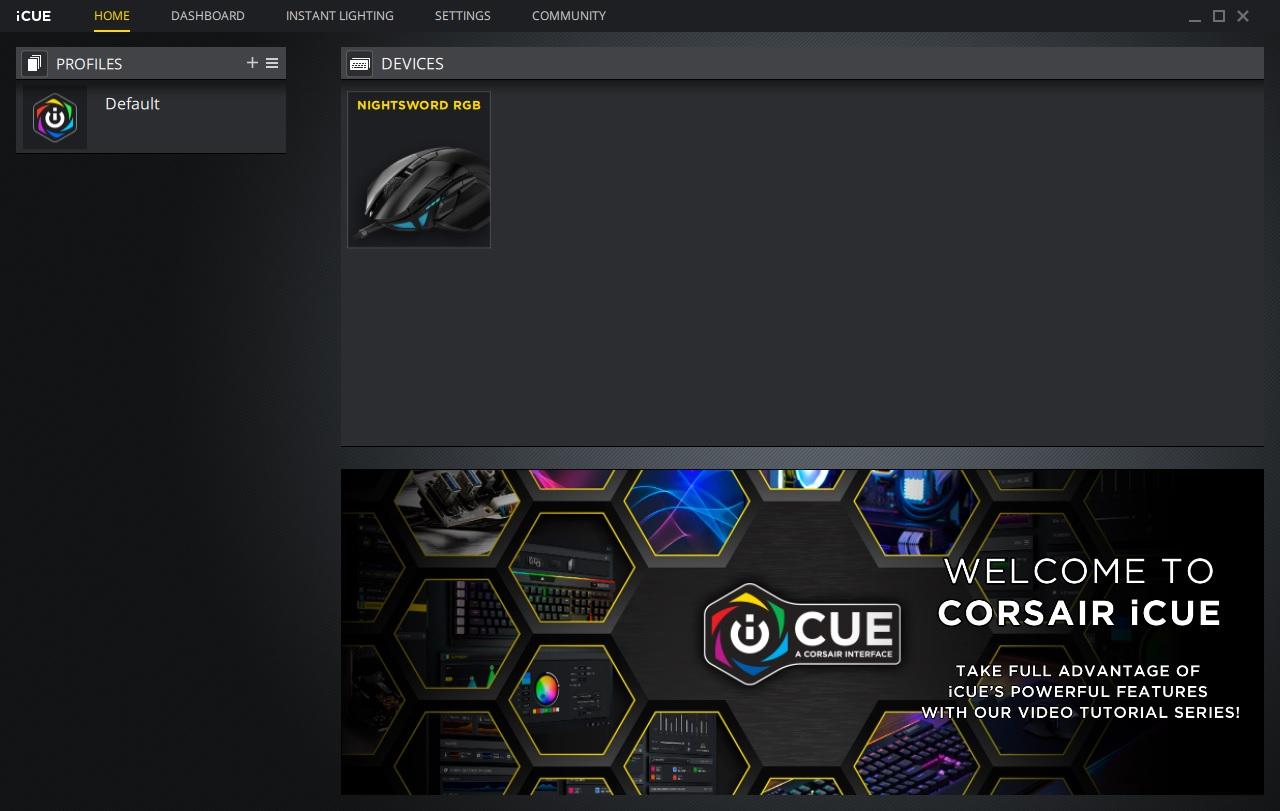Click the iCUE logo in title bar

pyautogui.click(x=34, y=16)
